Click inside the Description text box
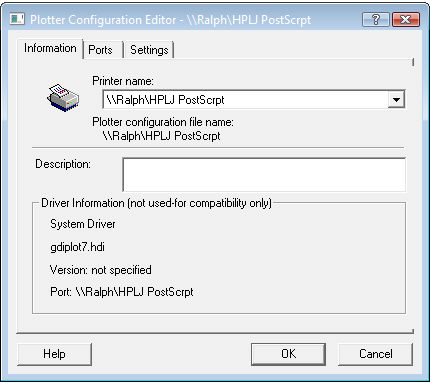The width and height of the screenshot is (430, 382). (x=264, y=175)
